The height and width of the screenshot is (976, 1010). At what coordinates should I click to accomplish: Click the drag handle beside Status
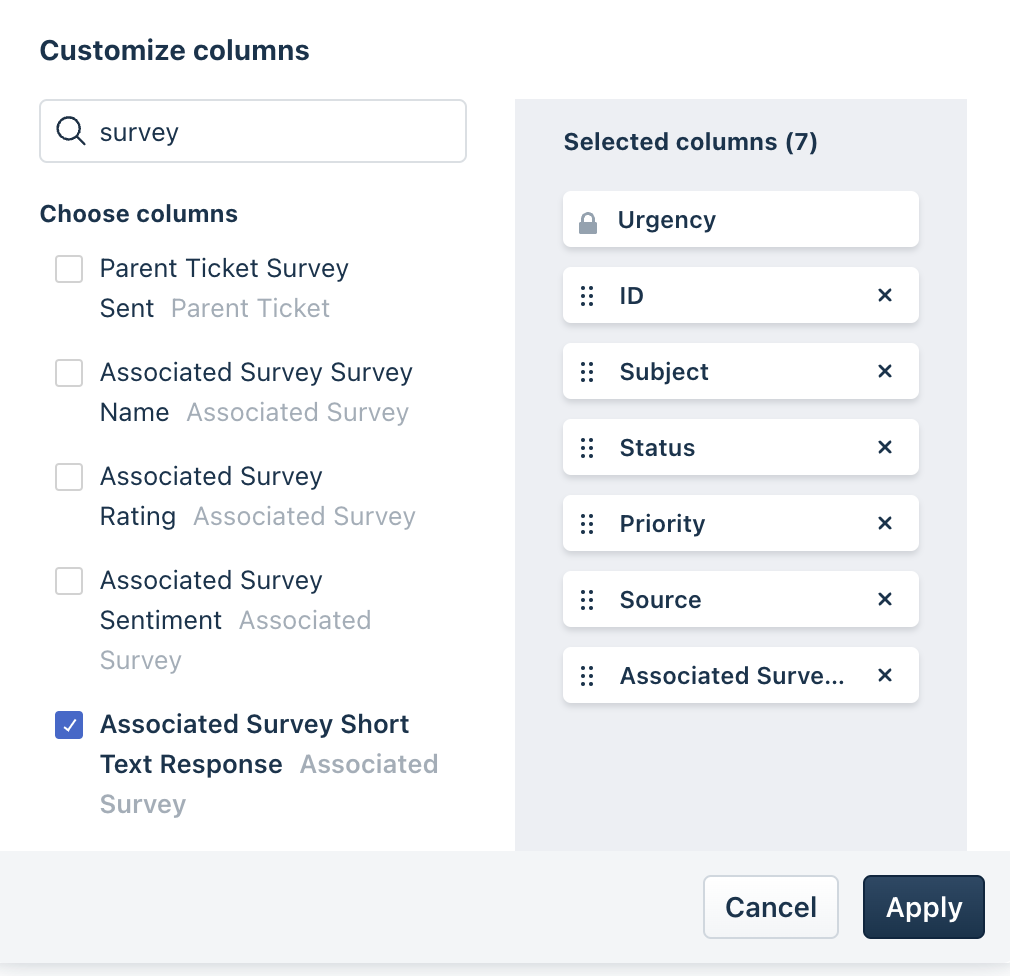(588, 448)
